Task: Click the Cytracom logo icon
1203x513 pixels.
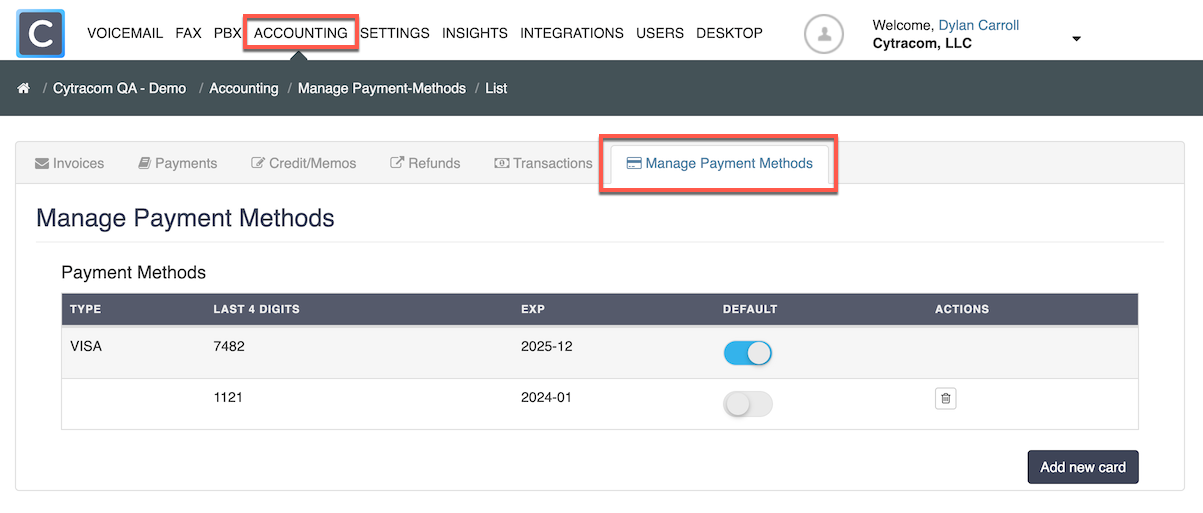Action: 41,33
